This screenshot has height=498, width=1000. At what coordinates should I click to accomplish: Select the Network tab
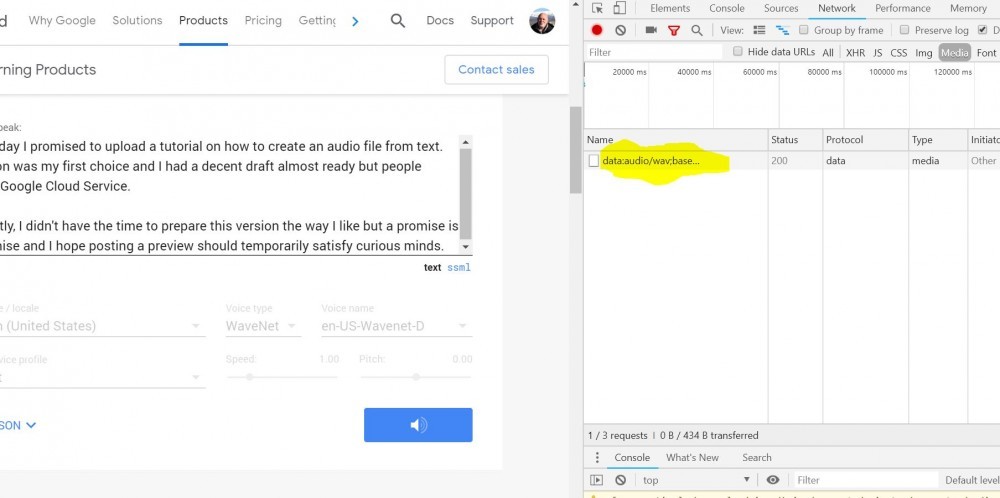coord(837,8)
